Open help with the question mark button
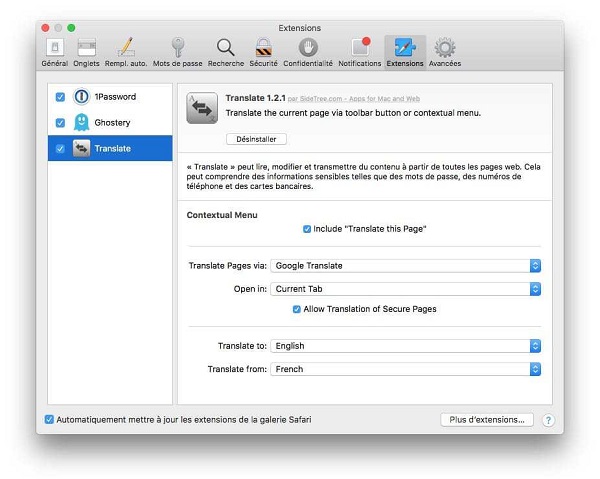Image resolution: width=600 pixels, height=479 pixels. 548,420
